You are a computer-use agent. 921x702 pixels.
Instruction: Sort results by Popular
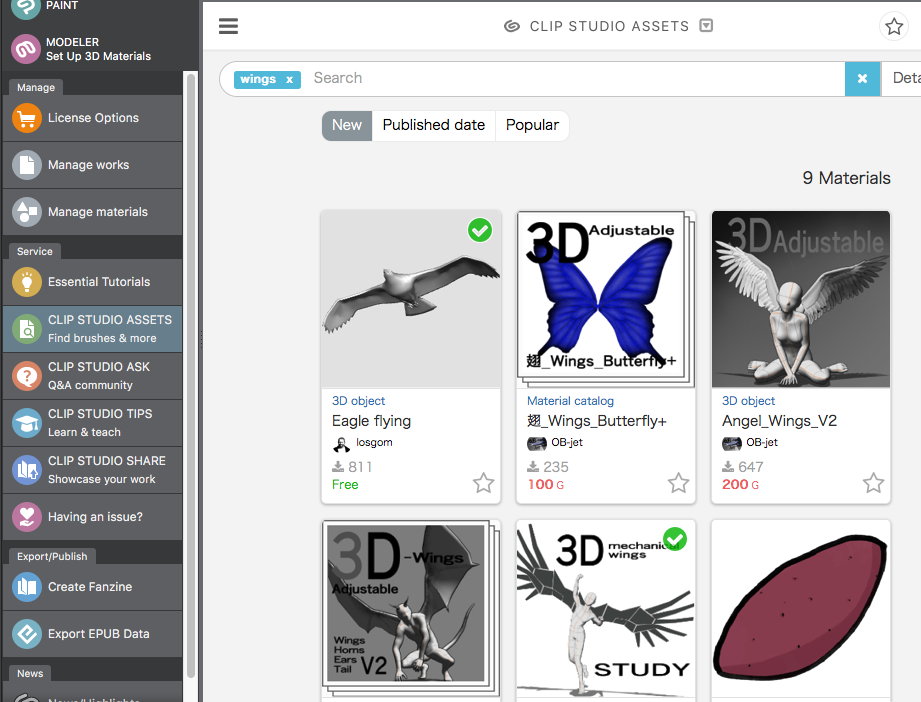(532, 125)
